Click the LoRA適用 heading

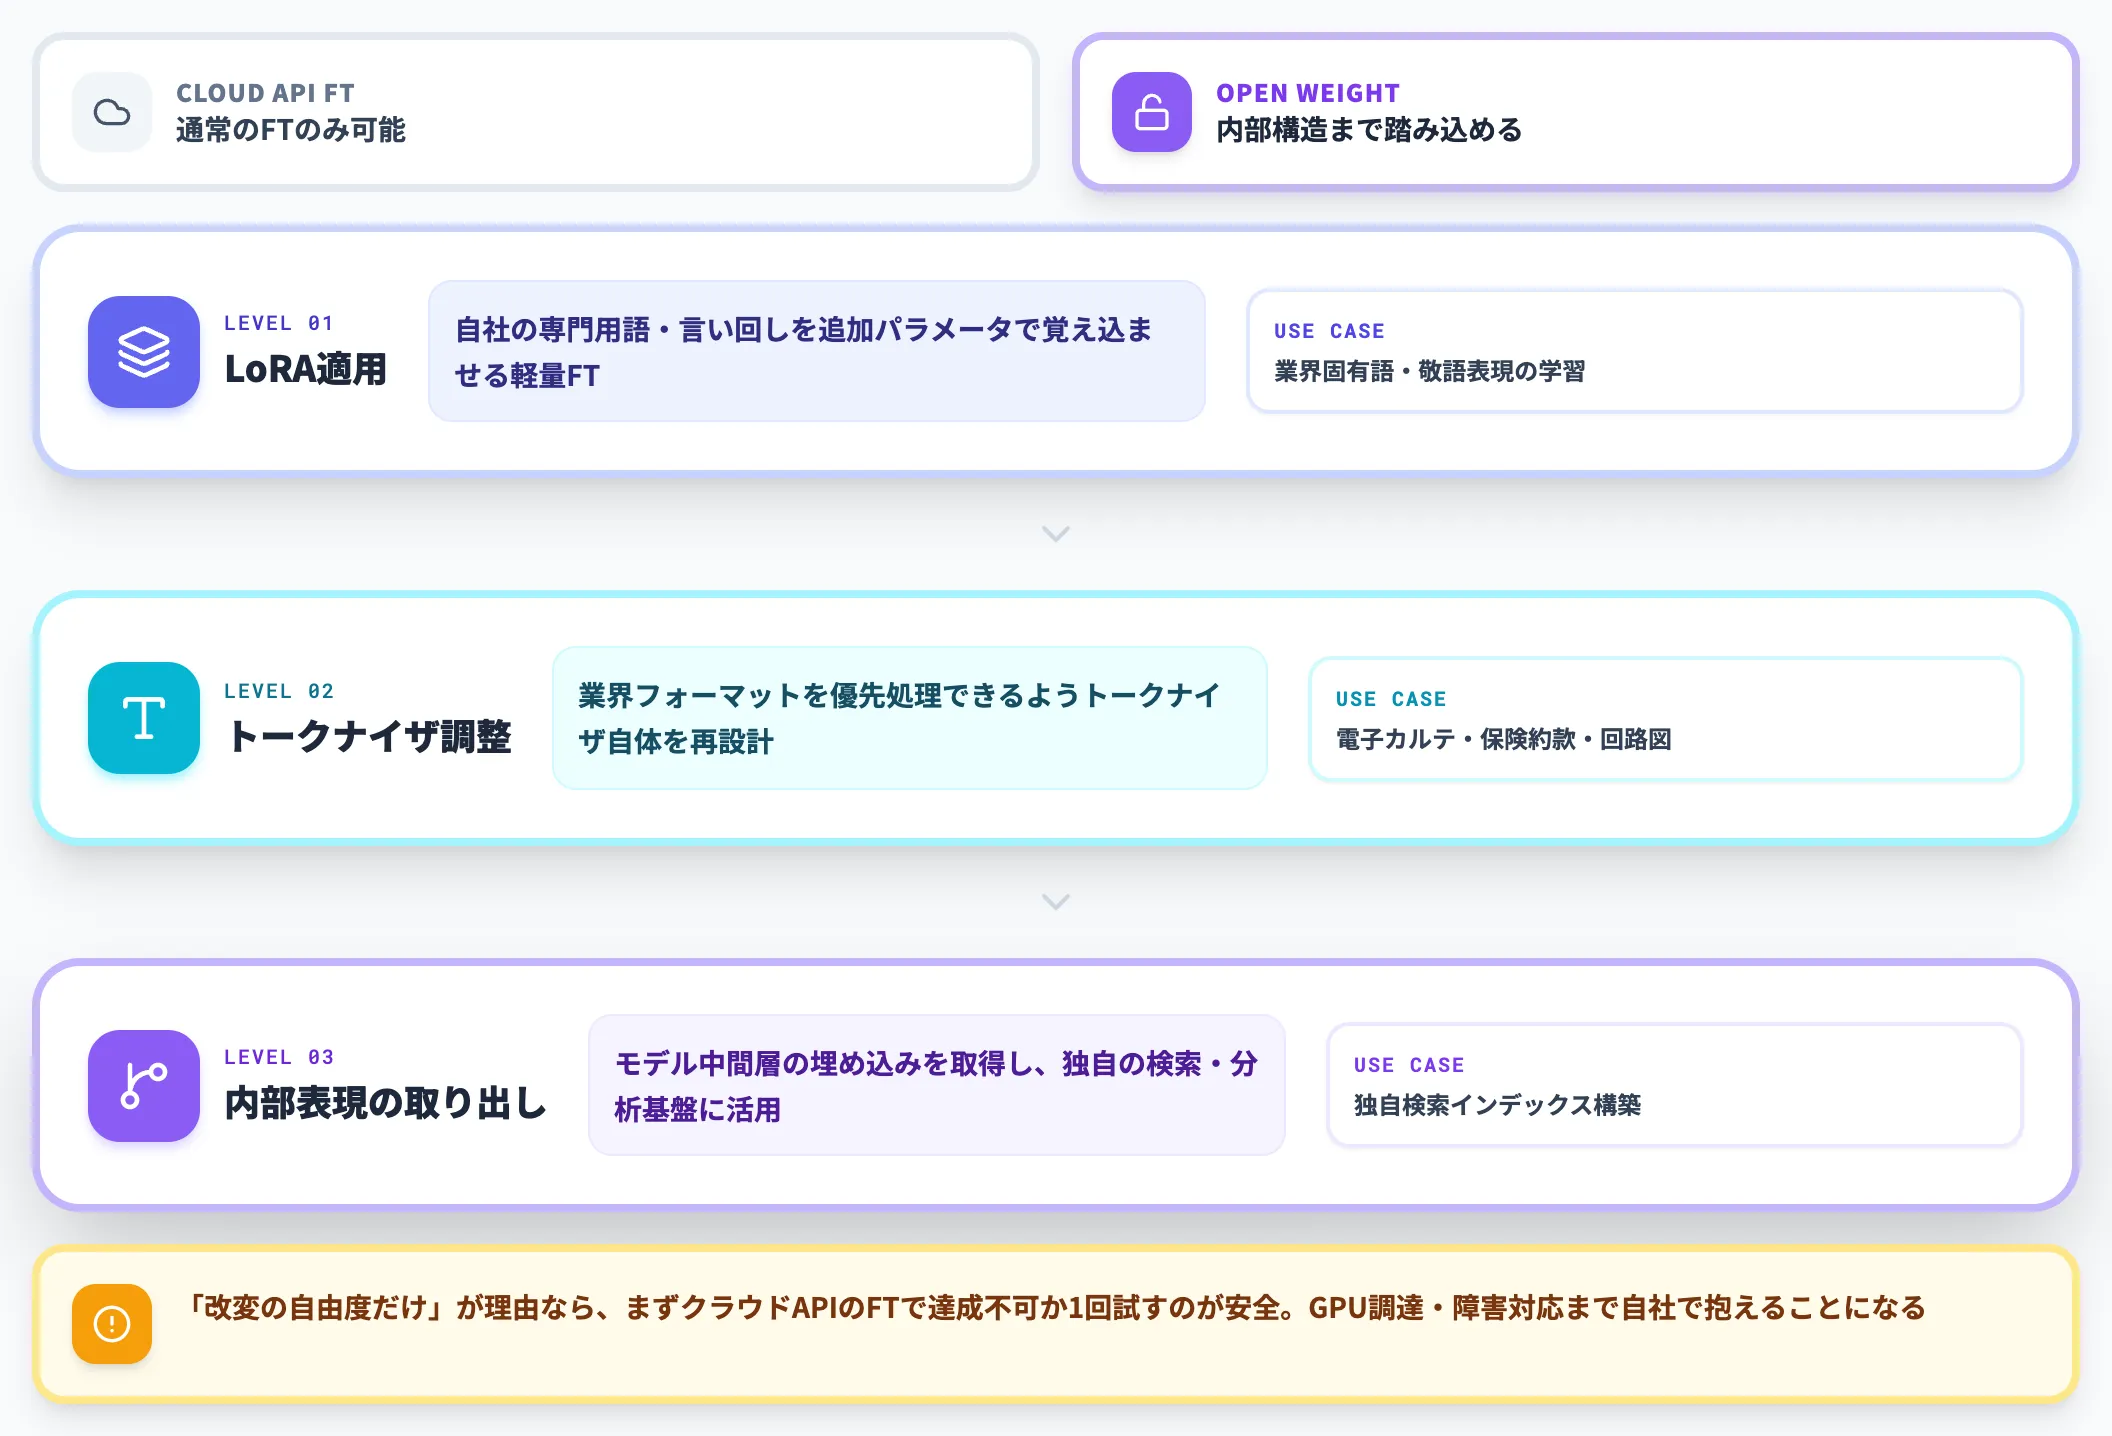tap(306, 369)
